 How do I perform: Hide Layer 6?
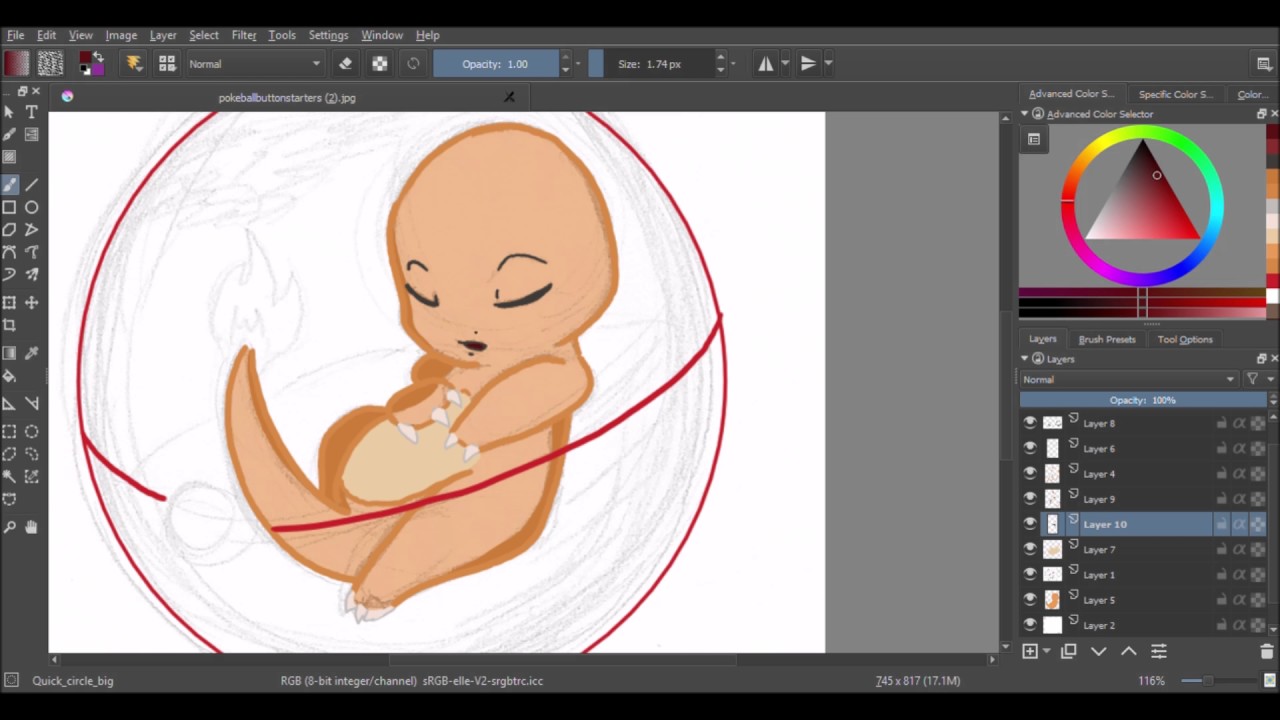[x=1030, y=448]
